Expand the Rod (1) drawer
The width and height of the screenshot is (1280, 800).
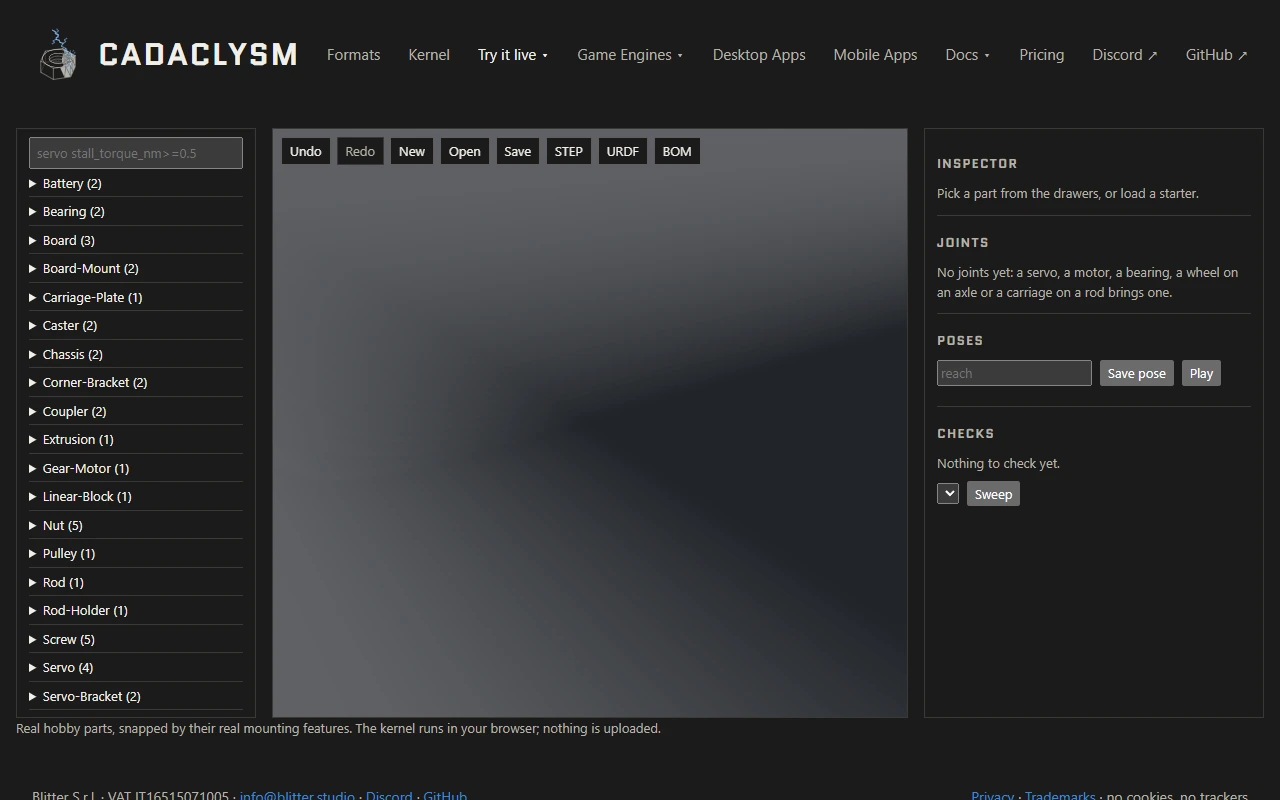(x=136, y=583)
